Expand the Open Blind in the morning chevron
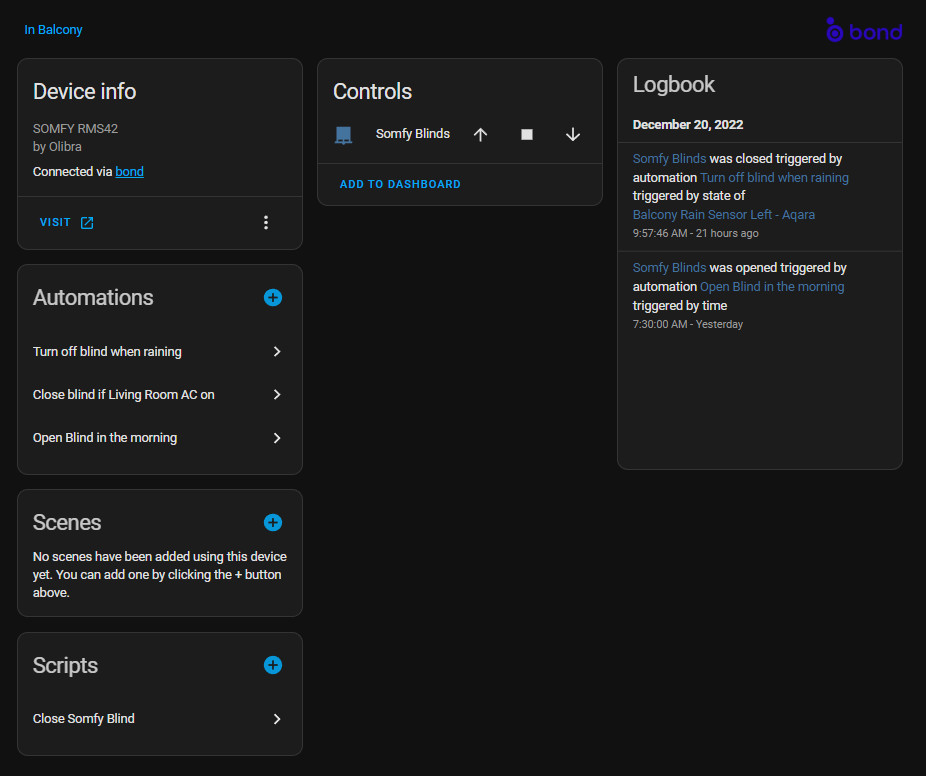This screenshot has width=926, height=776. [277, 438]
